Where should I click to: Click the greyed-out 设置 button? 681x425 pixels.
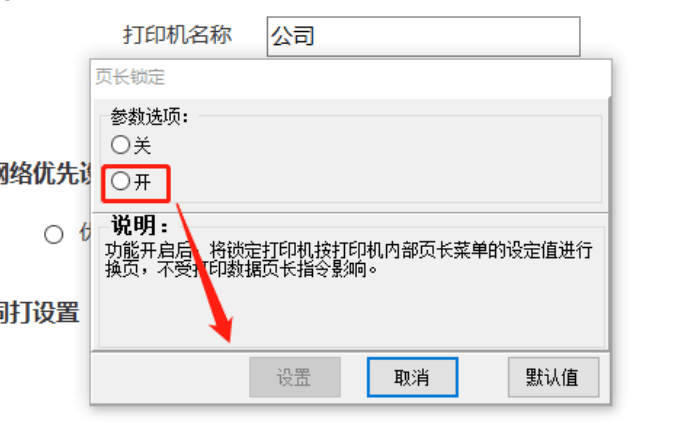point(294,377)
